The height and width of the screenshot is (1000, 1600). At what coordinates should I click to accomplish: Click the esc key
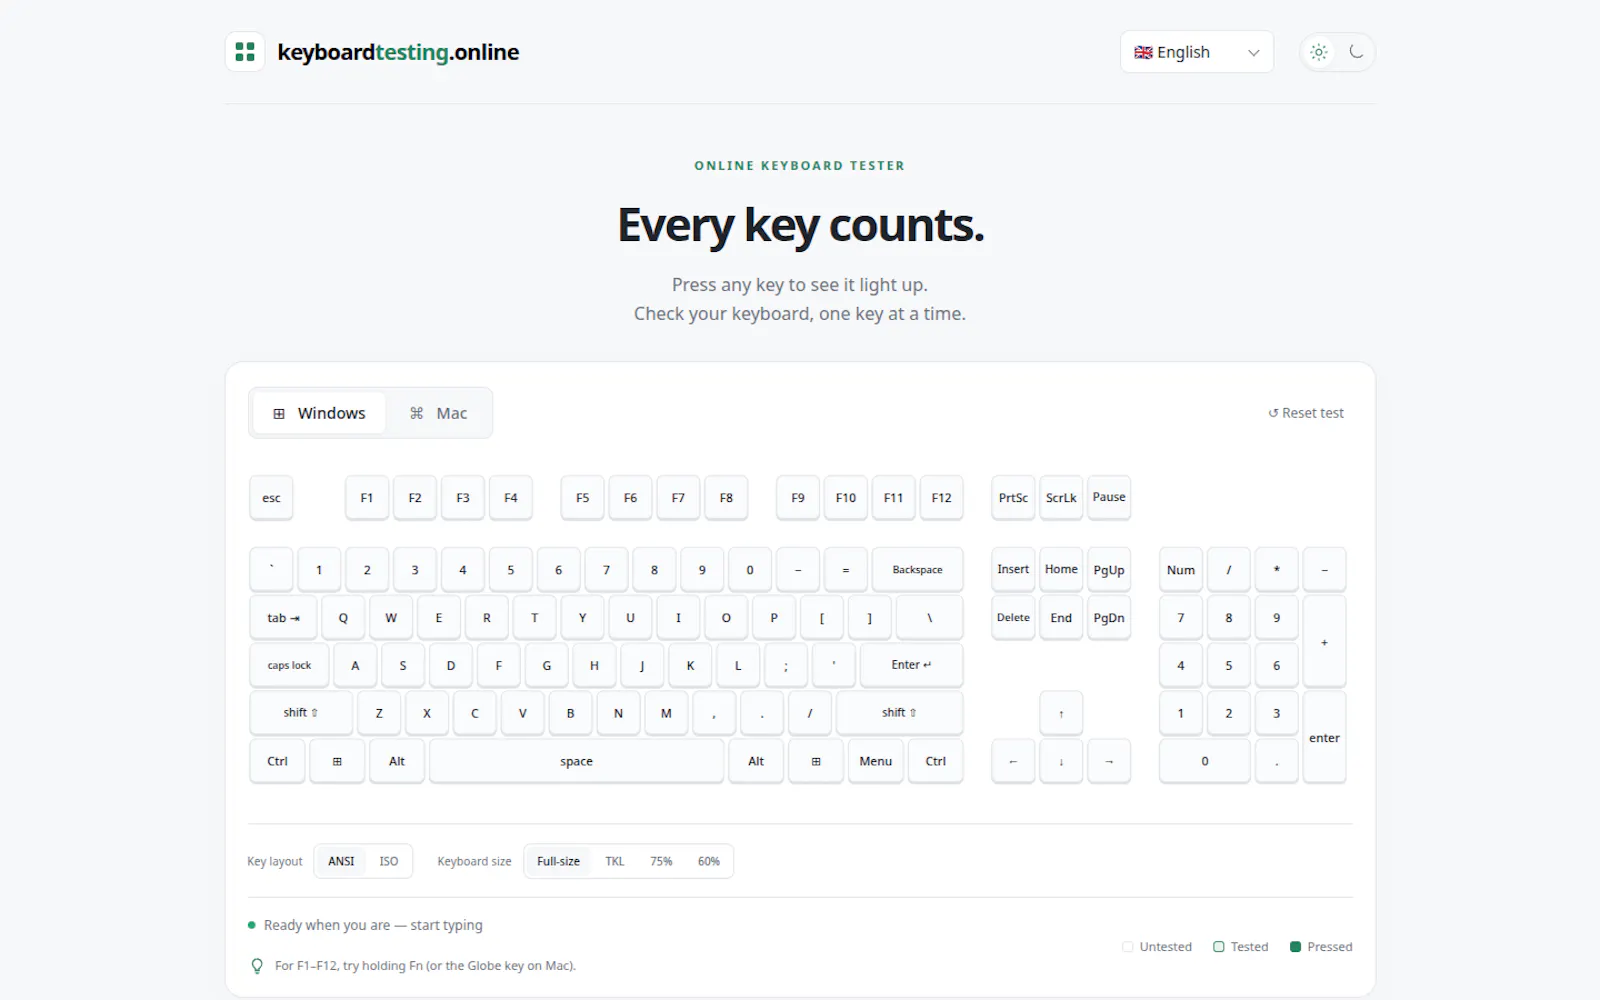[271, 498]
